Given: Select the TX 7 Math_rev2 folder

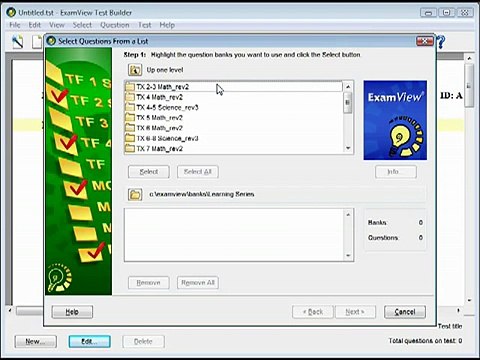Looking at the screenshot, I should tap(234, 149).
